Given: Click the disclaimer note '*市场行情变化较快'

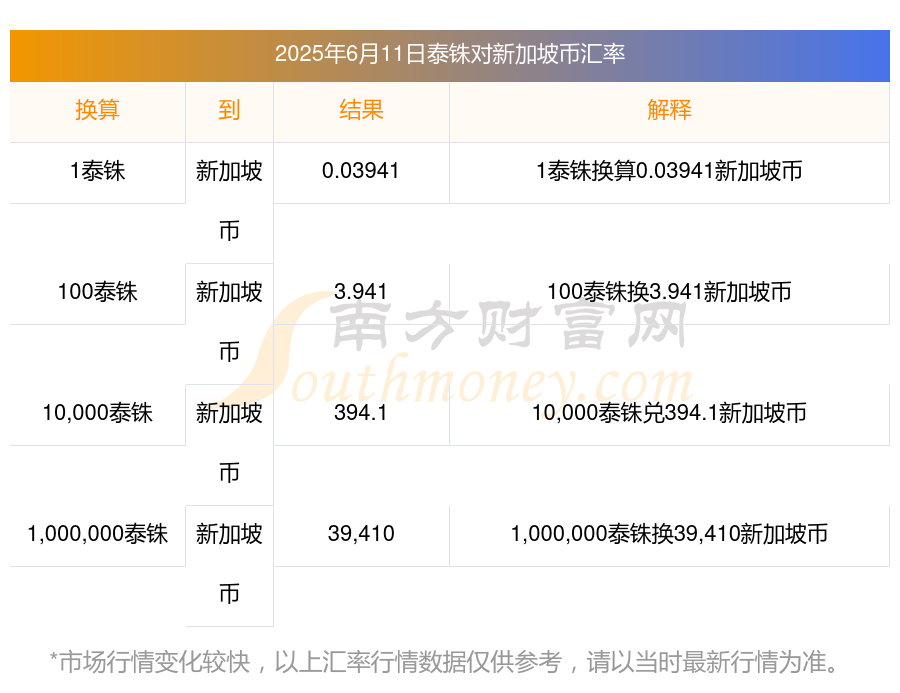Looking at the screenshot, I should [x=150, y=662].
